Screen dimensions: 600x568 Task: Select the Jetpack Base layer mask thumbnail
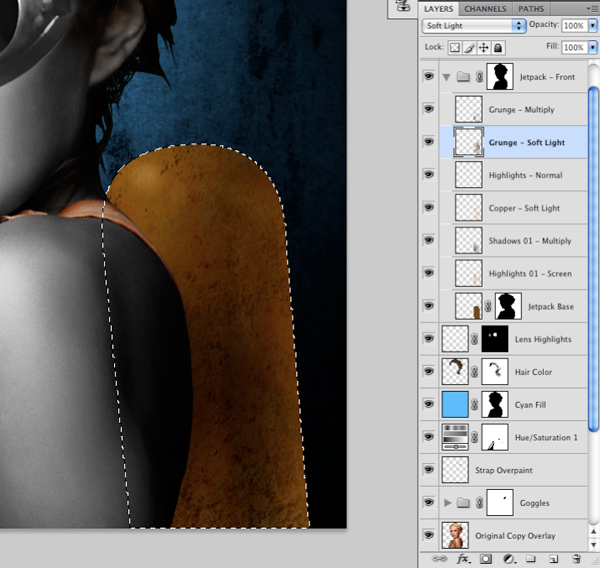point(508,306)
